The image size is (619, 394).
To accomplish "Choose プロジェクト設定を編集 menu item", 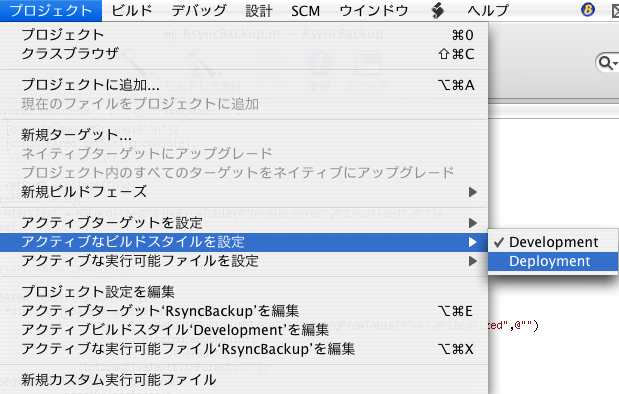I will [x=244, y=292].
